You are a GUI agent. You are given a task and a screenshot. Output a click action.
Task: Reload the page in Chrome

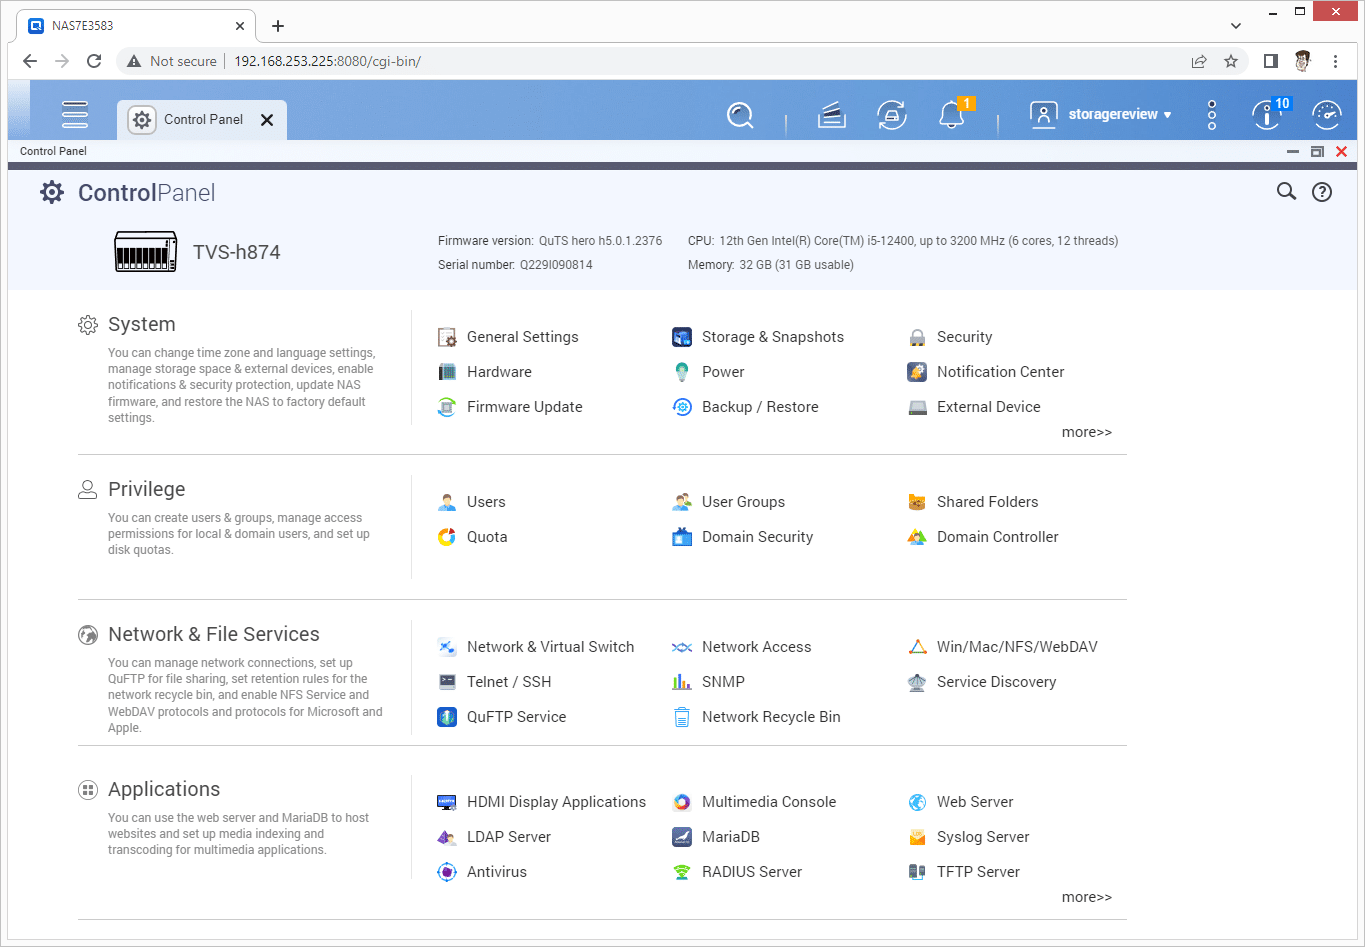94,61
